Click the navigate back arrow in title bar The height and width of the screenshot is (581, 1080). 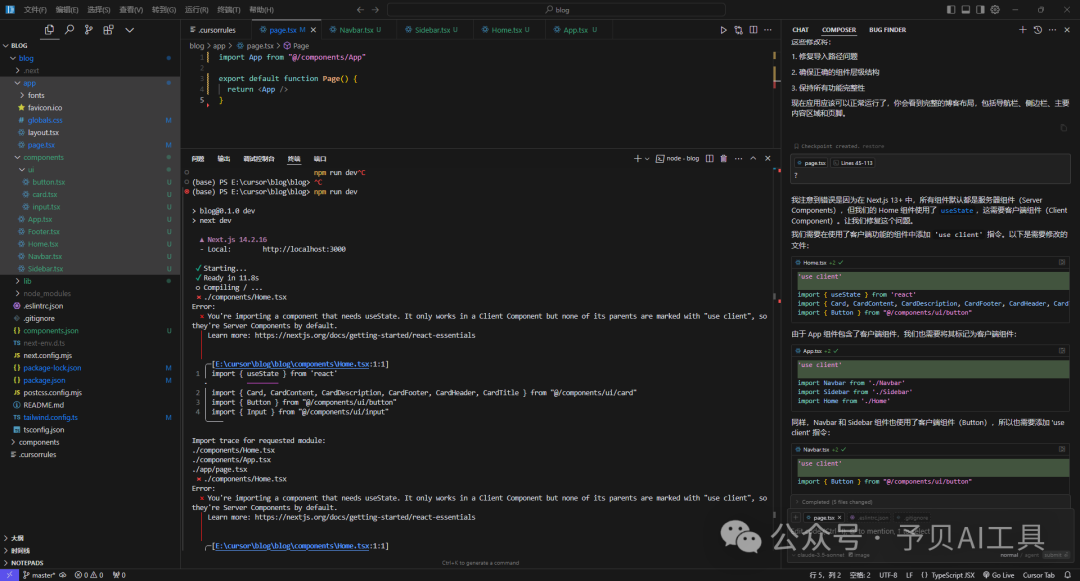point(360,10)
